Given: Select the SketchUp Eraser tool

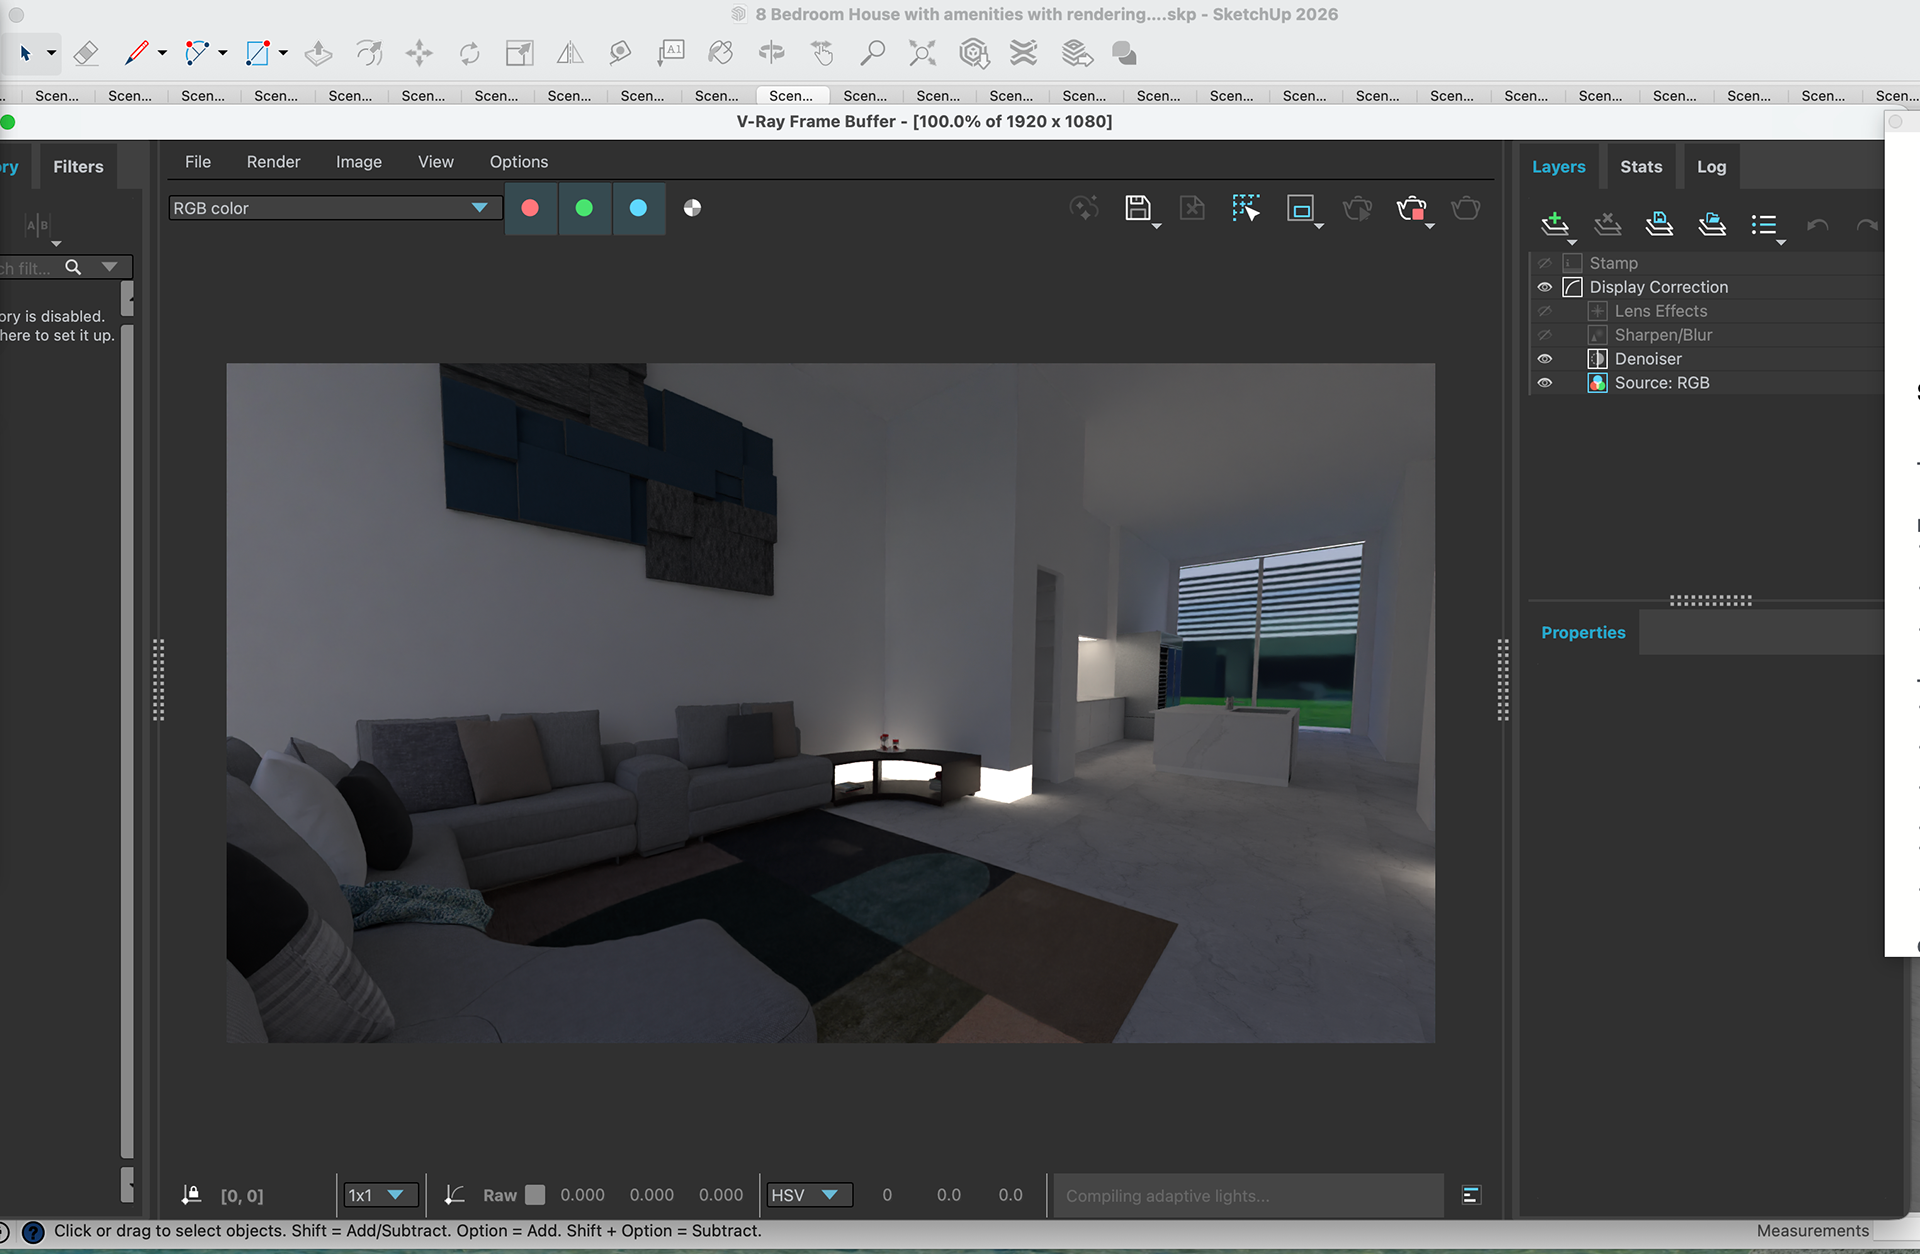Looking at the screenshot, I should click(86, 53).
